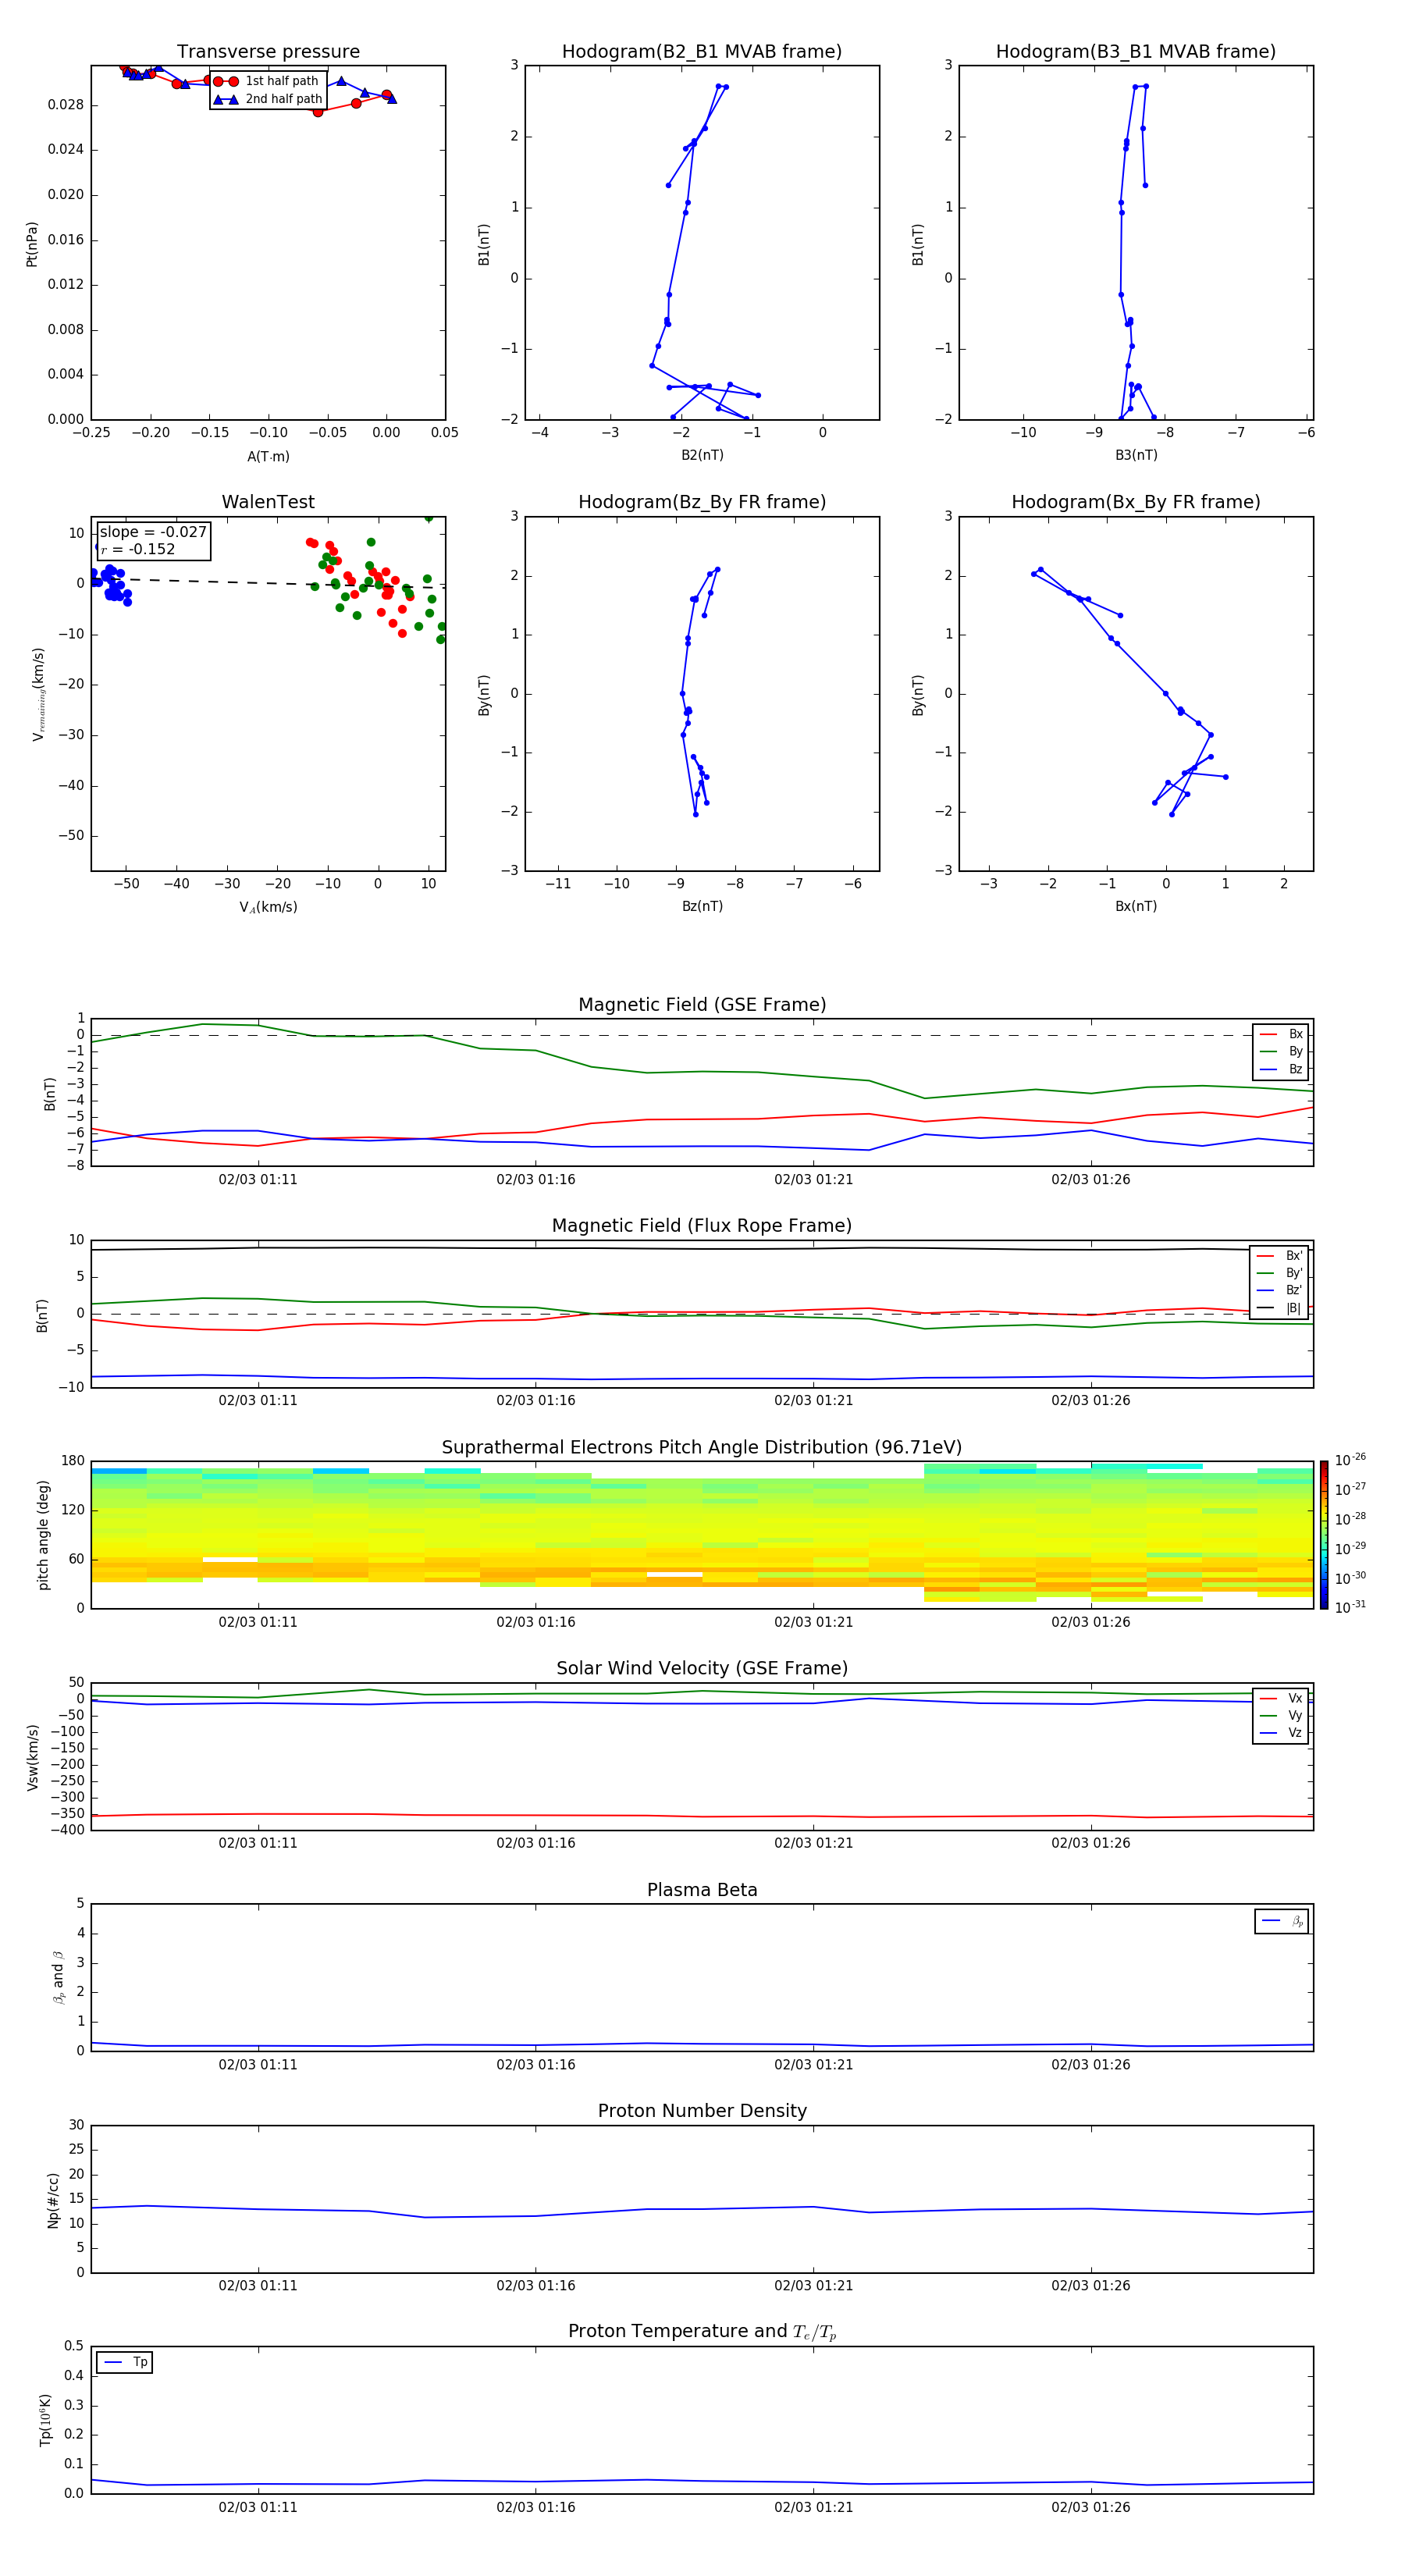
Task: Click 'Proton Temperature and Te/Tp' title
Action: click(x=702, y=2332)
